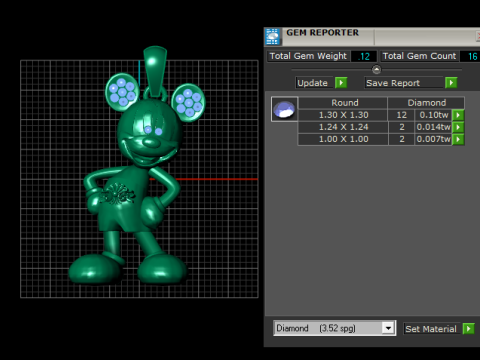The height and width of the screenshot is (360, 480).
Task: Click the Total Gem Count label
Action: (x=419, y=56)
